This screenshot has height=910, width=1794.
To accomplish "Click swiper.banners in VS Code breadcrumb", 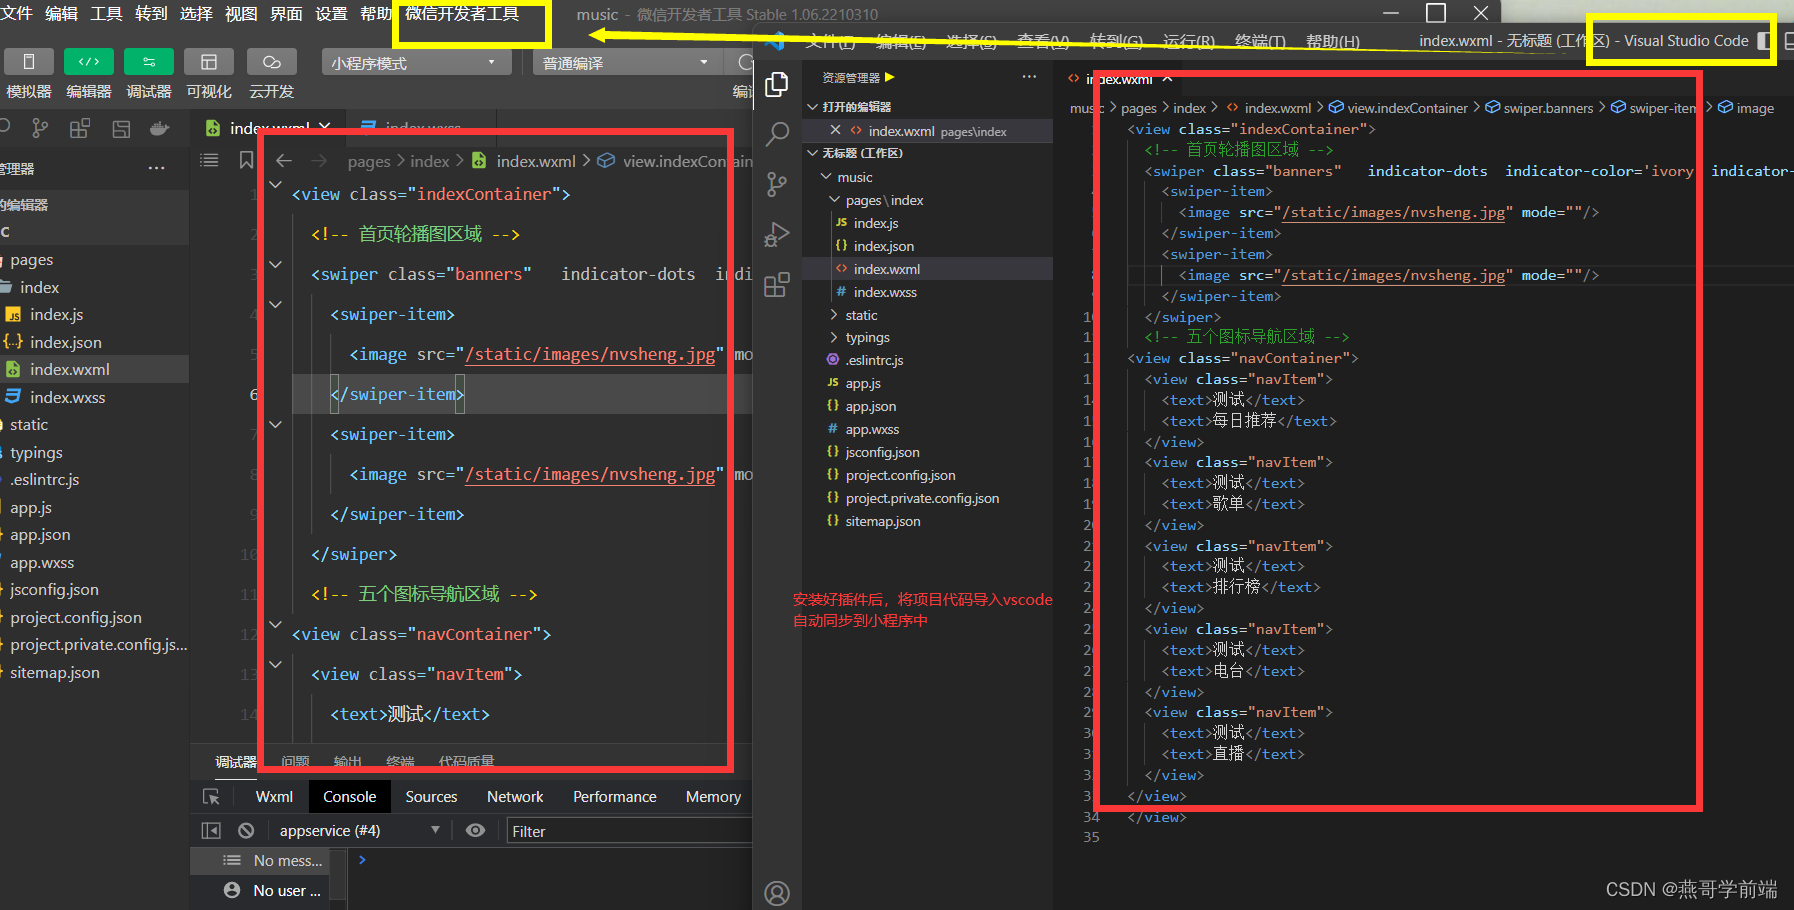I will pyautogui.click(x=1548, y=108).
